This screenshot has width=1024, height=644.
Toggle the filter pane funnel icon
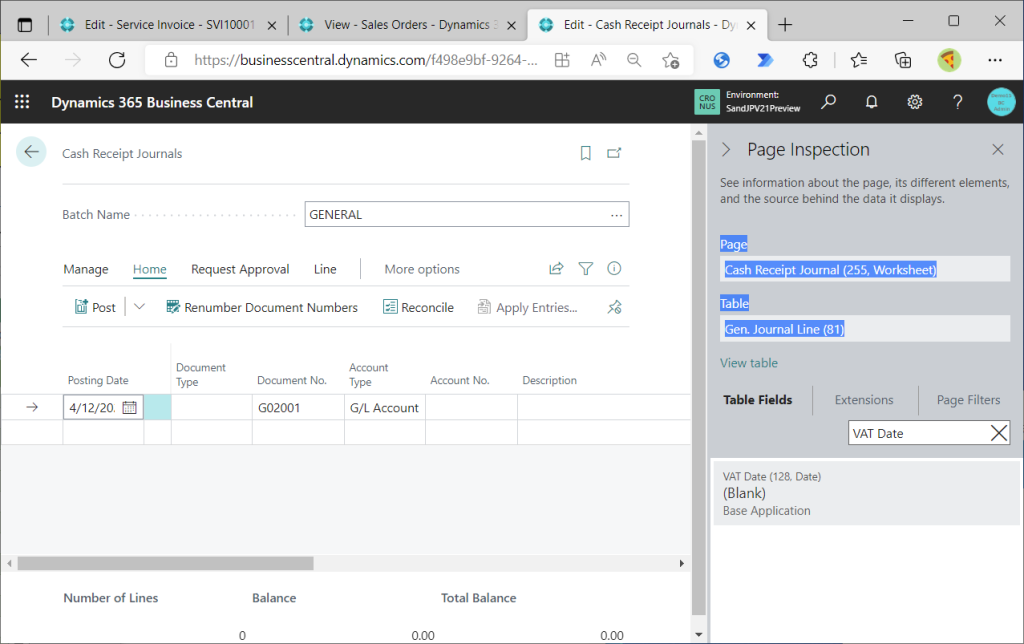click(x=586, y=268)
